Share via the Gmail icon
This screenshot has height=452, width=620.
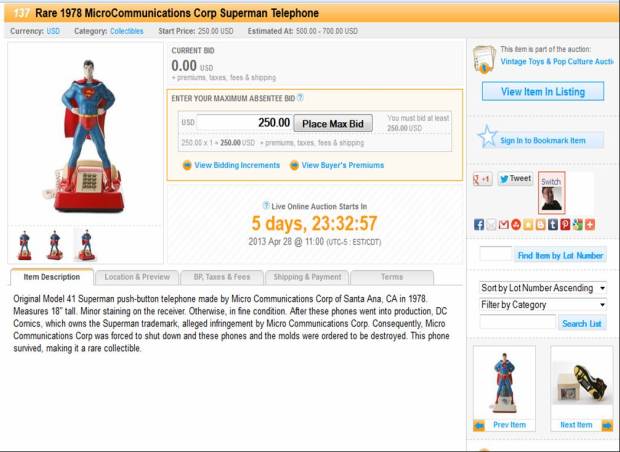click(x=503, y=225)
